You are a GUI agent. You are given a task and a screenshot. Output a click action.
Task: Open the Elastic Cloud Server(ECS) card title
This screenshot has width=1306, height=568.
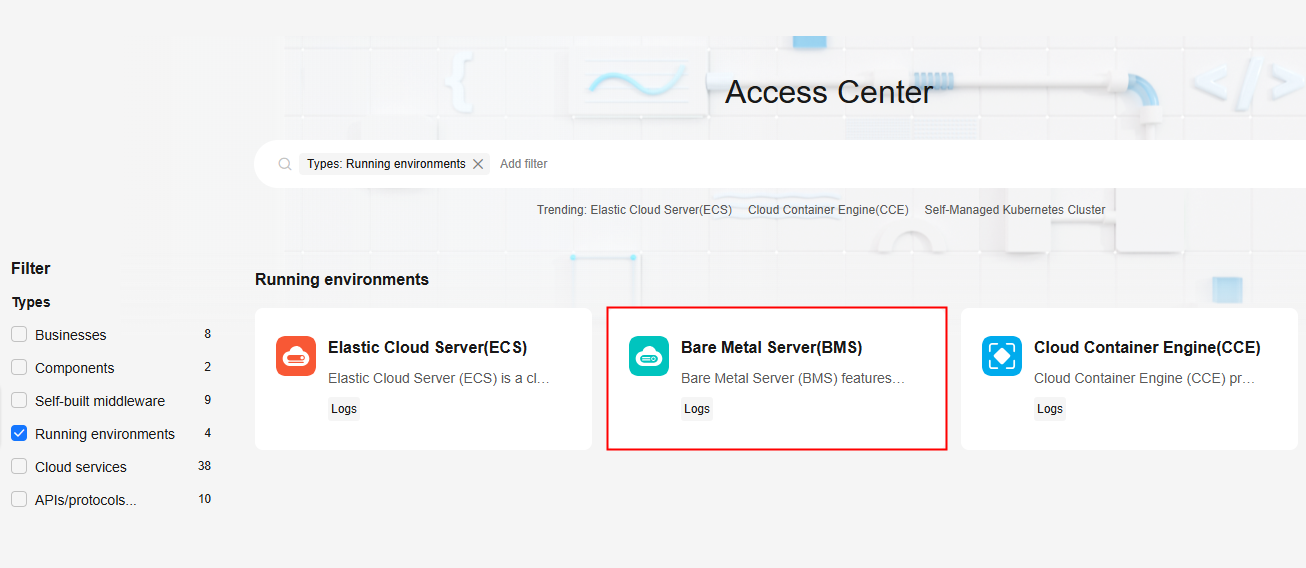tap(427, 348)
